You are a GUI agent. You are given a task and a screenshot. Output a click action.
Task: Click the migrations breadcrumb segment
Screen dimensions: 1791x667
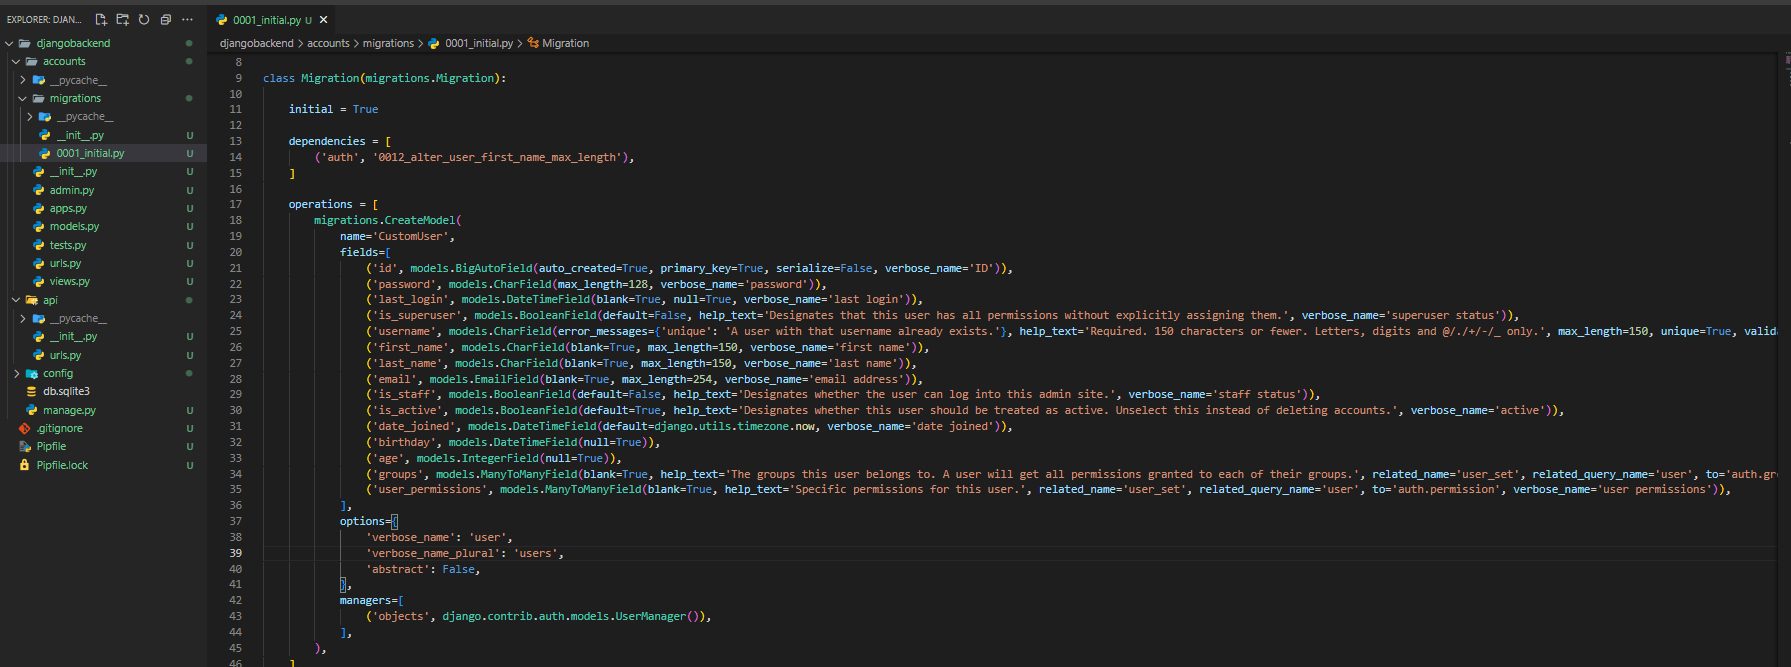click(x=388, y=43)
